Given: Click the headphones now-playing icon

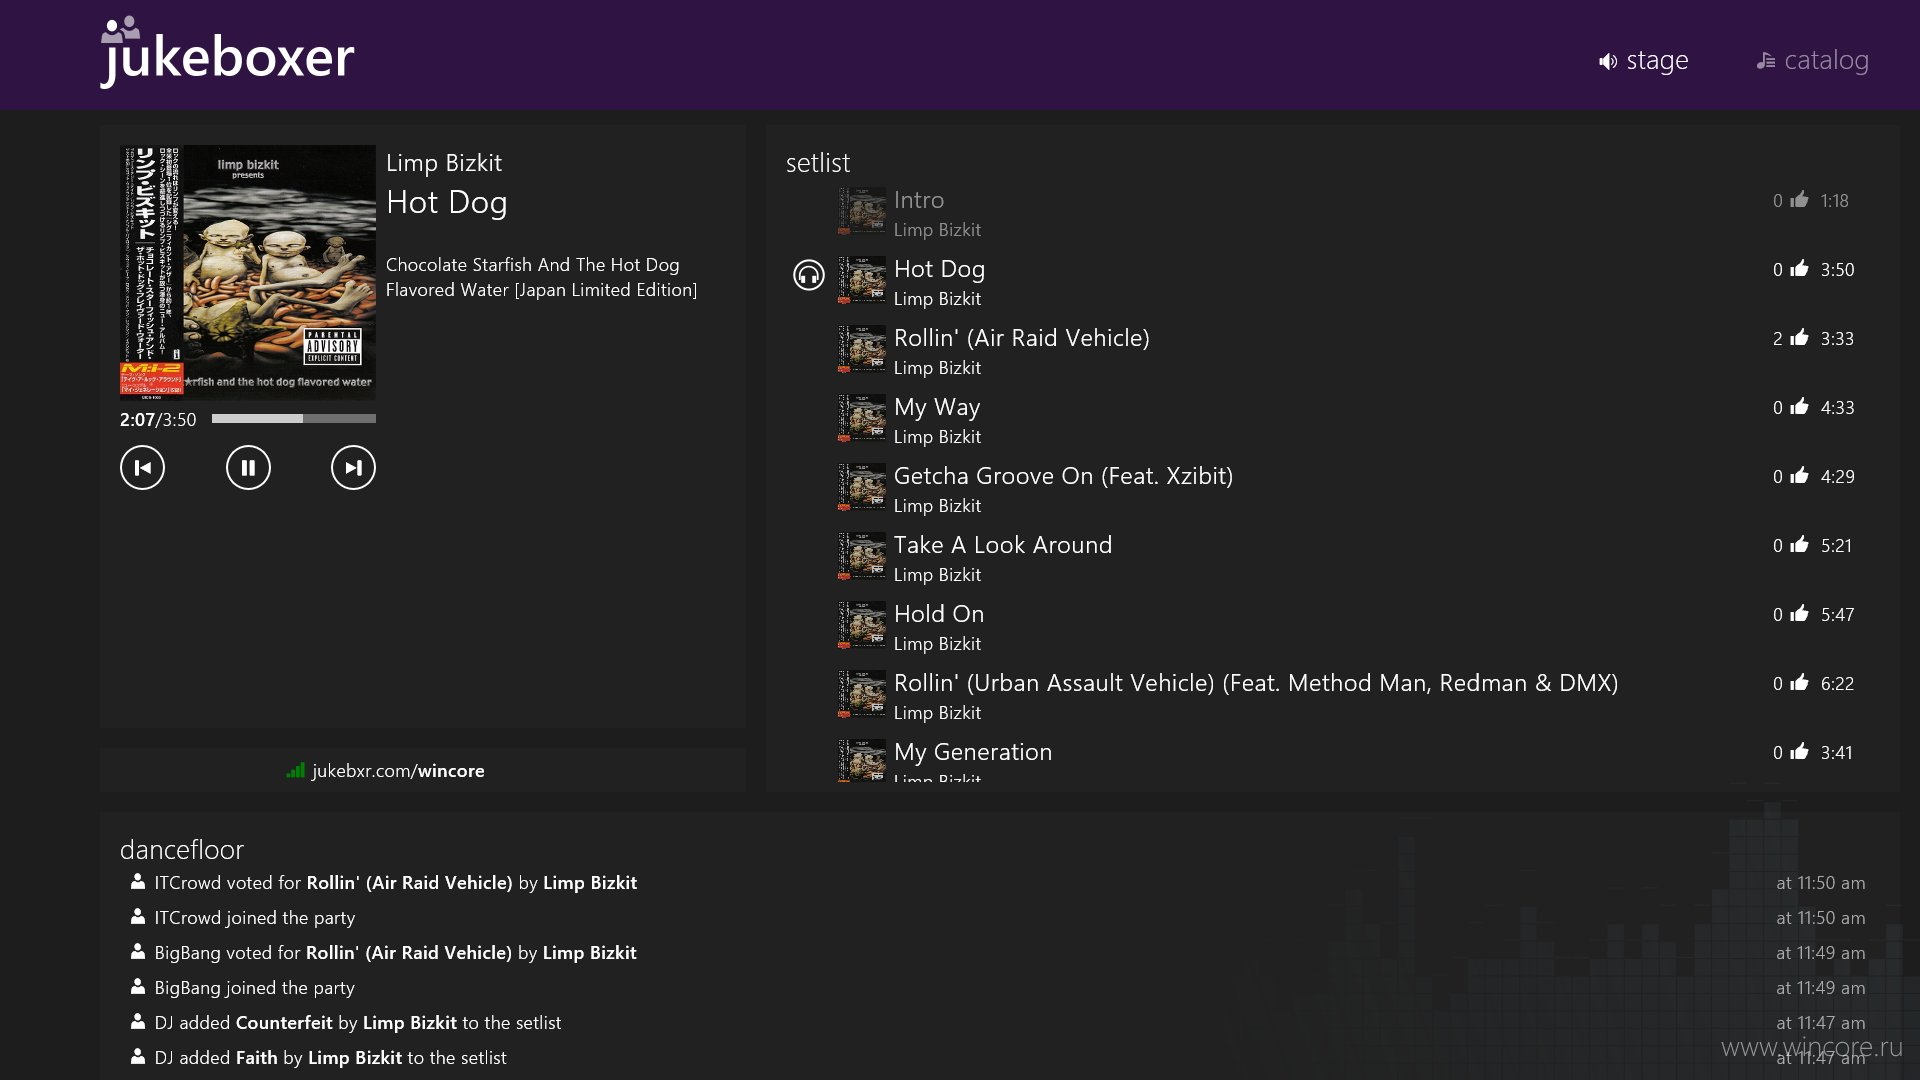Looking at the screenshot, I should pos(809,274).
